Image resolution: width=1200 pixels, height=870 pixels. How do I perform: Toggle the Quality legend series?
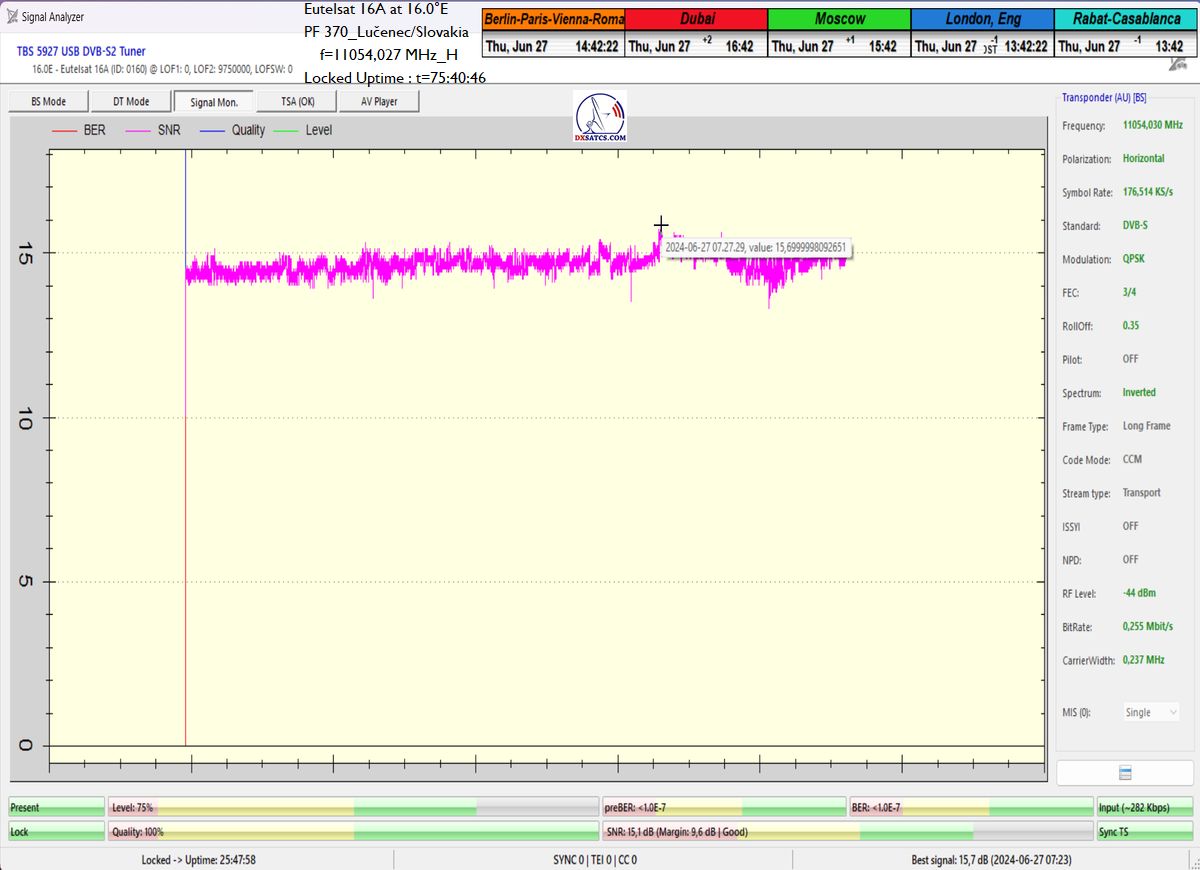(233, 130)
